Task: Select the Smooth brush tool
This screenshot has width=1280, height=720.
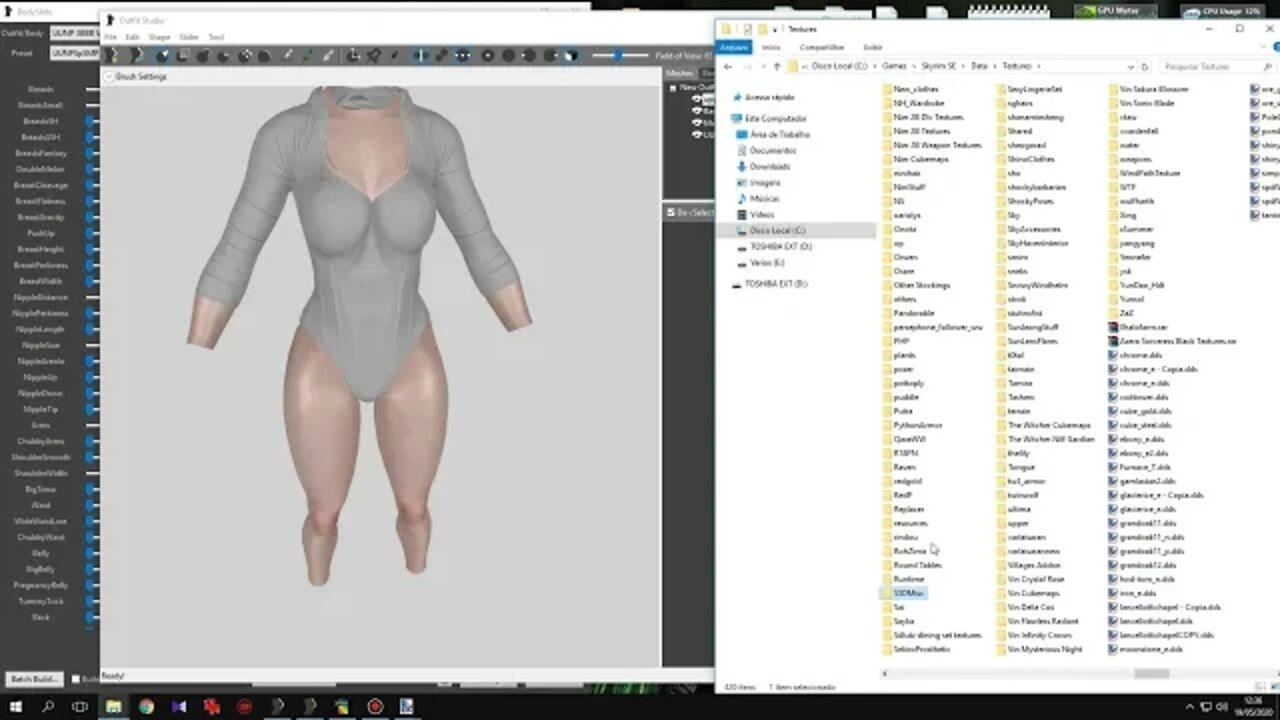Action: [265, 56]
